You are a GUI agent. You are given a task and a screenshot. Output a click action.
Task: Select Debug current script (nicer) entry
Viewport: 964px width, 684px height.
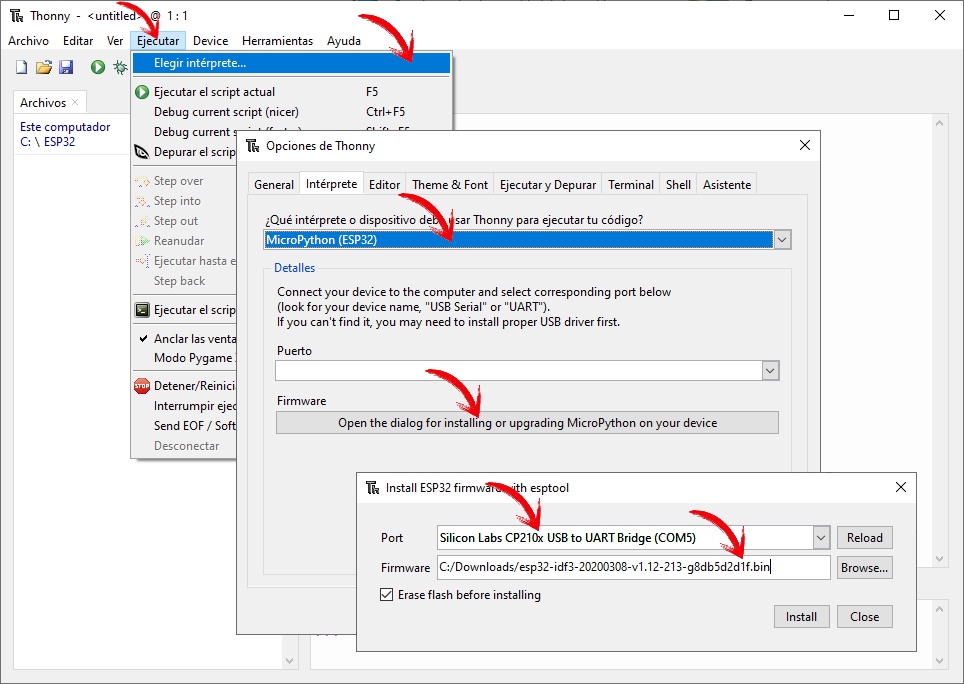(291, 112)
